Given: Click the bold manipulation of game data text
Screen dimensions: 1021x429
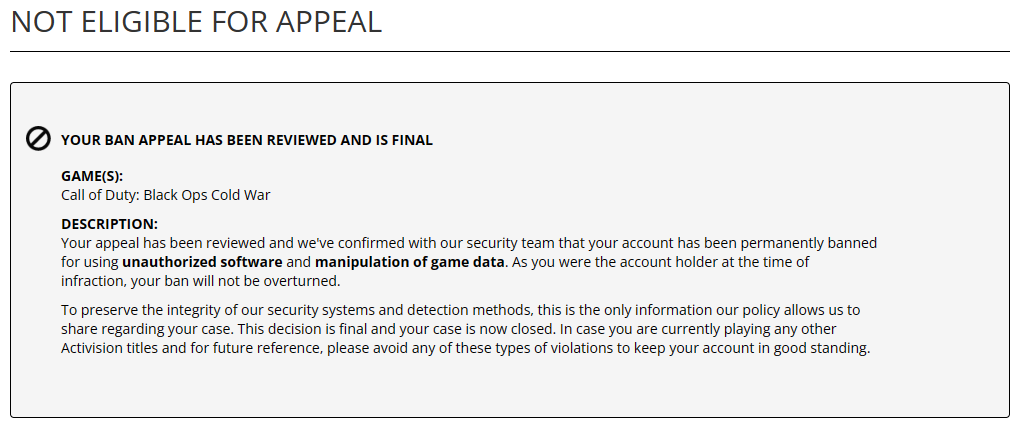Looking at the screenshot, I should 410,262.
